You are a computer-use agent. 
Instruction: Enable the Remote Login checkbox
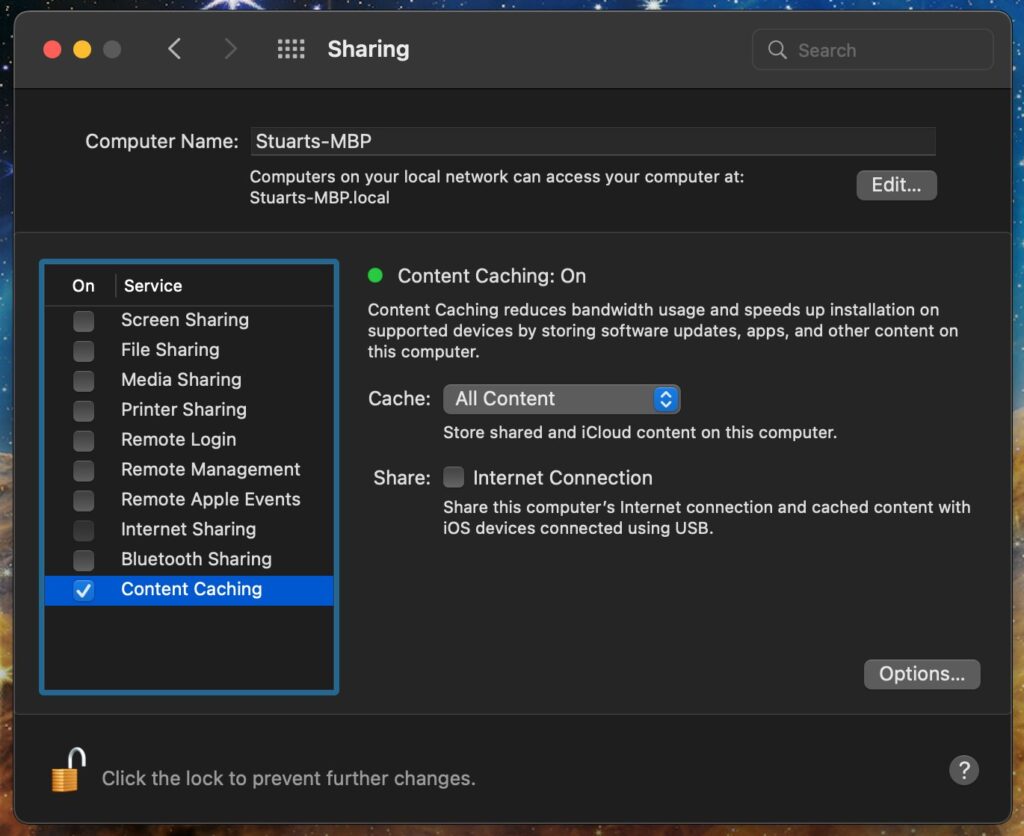pos(84,441)
